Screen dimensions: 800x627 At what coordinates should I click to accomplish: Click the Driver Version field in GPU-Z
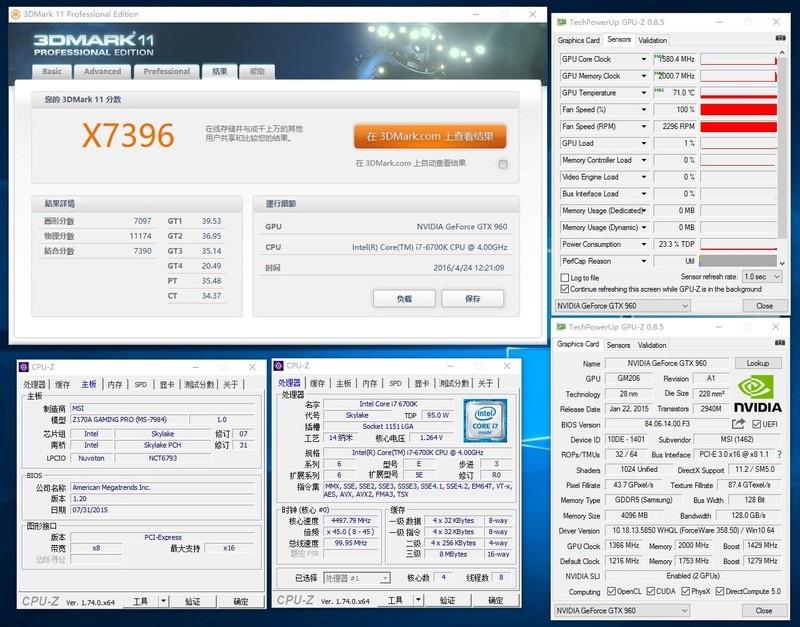tap(693, 530)
